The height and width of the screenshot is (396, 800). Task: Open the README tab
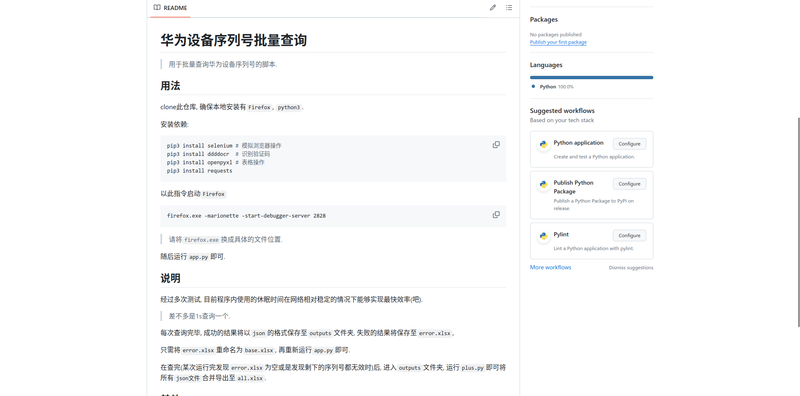(170, 8)
